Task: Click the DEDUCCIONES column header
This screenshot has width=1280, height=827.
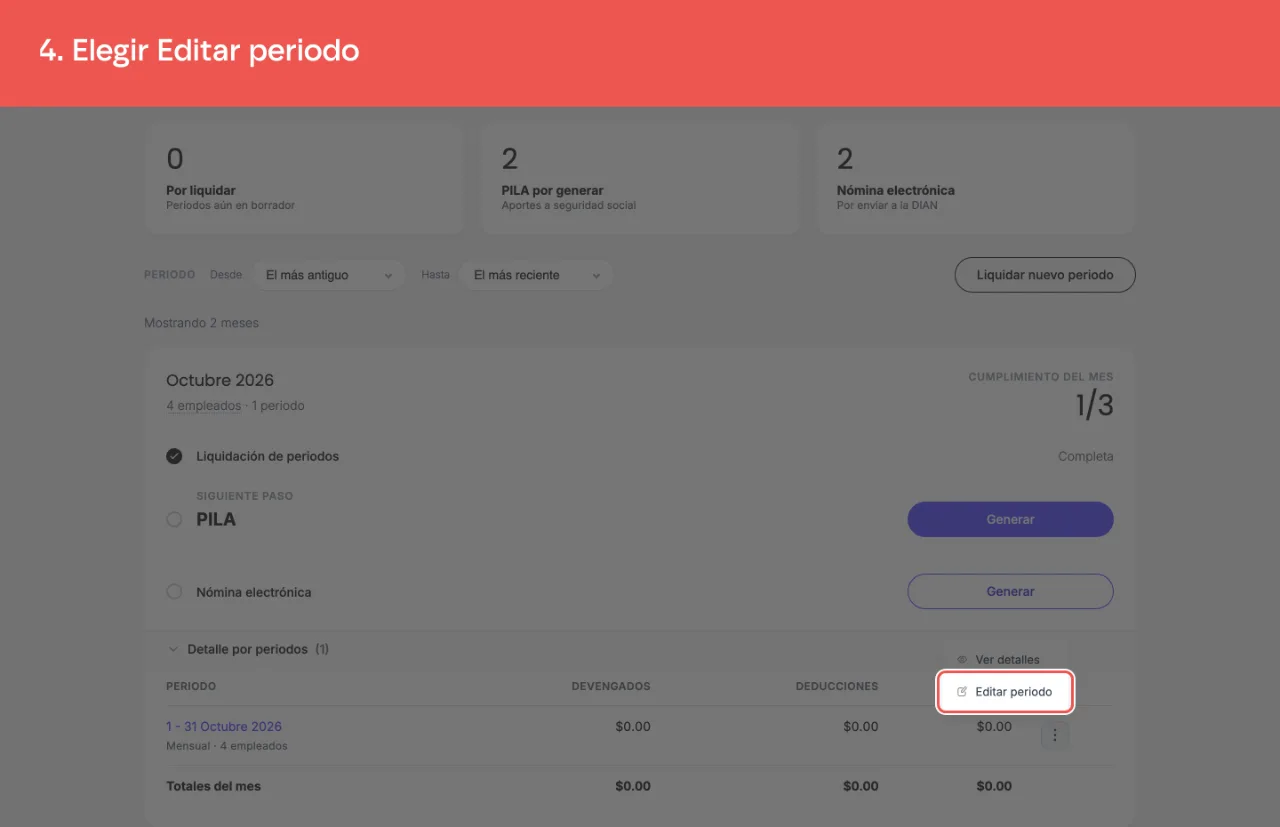Action: point(837,686)
